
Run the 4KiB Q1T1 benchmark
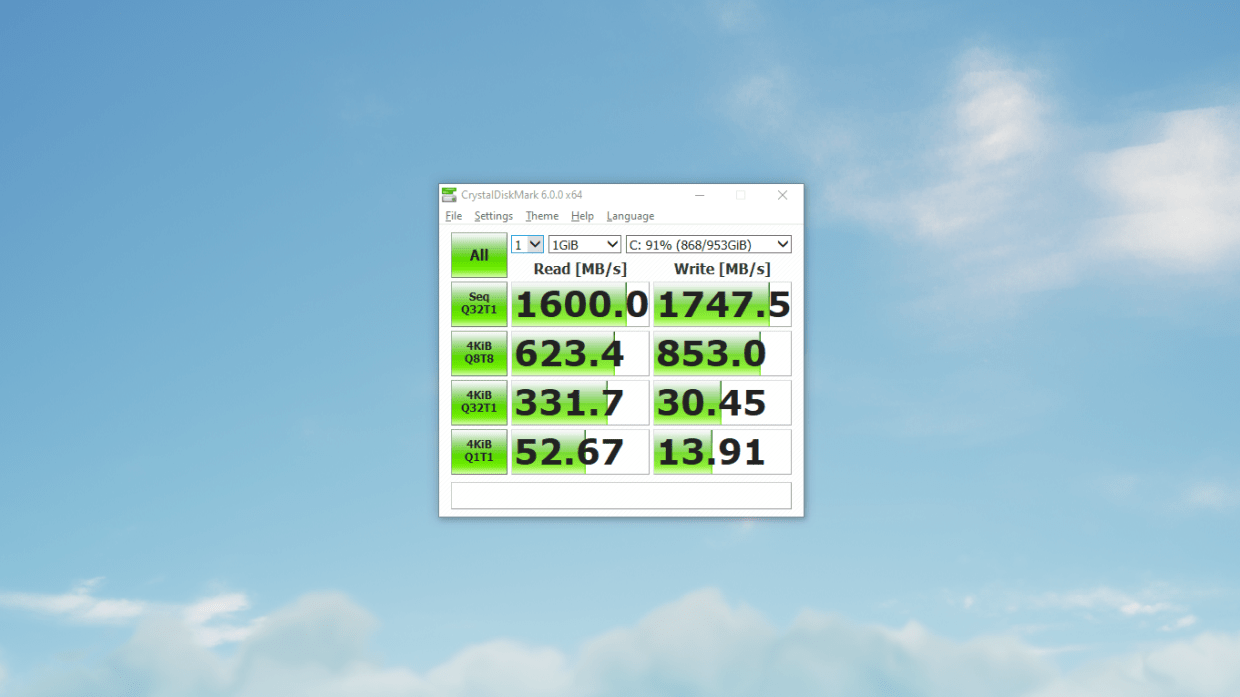(478, 451)
